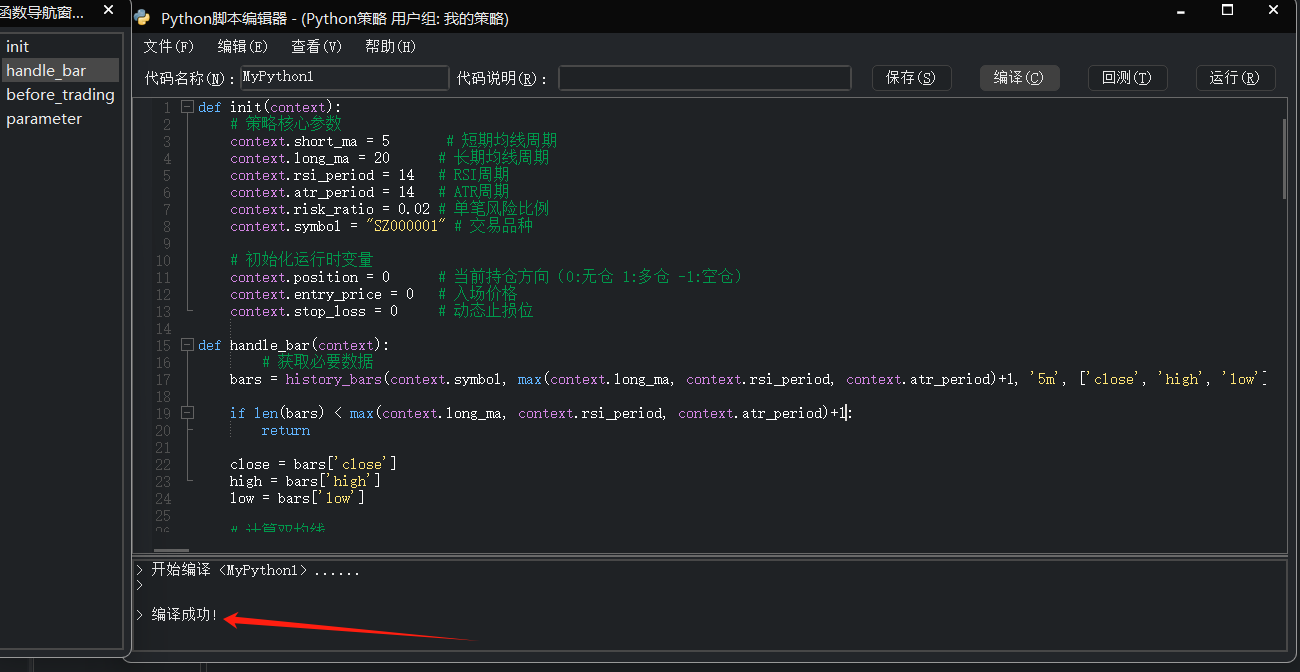Screen dimensions: 1300x672
Task: Select handle_bar in function navigator
Action: click(x=61, y=70)
